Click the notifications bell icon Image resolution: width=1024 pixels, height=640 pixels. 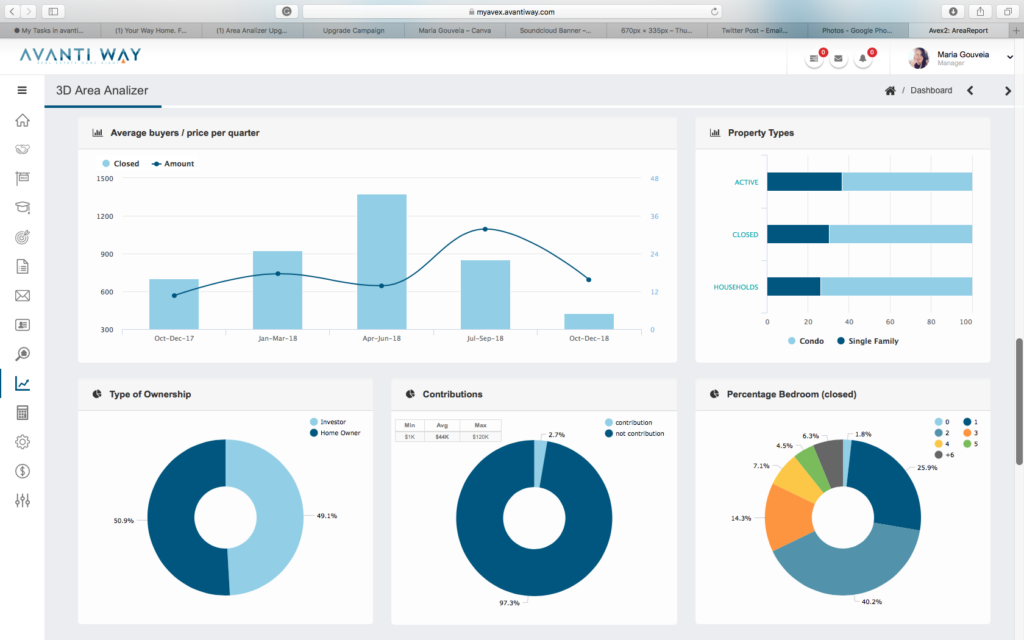click(863, 60)
